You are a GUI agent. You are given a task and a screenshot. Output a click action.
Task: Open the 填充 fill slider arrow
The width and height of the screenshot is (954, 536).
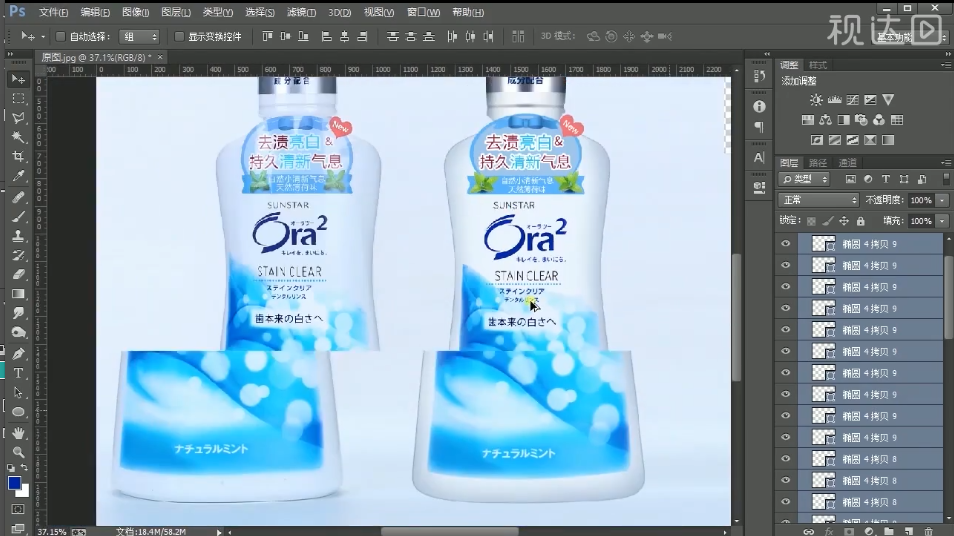[x=942, y=221]
